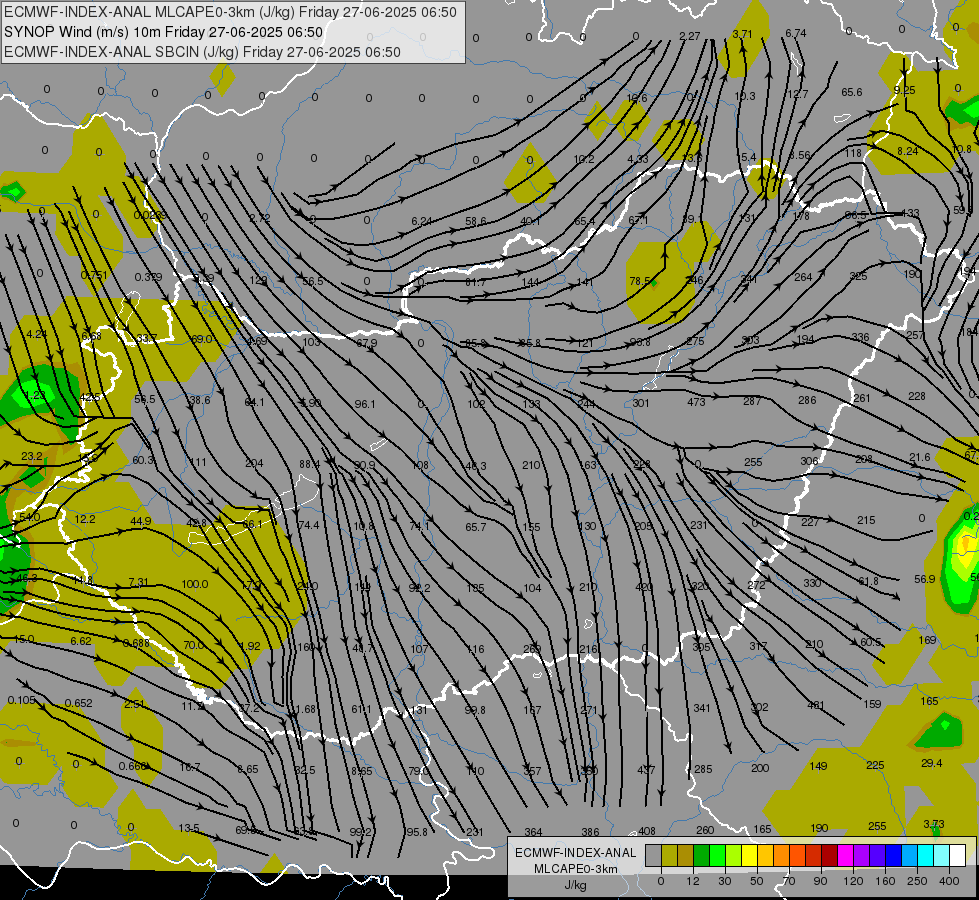The width and height of the screenshot is (979, 900).
Task: Click the legend tick value '250'
Action: (917, 881)
